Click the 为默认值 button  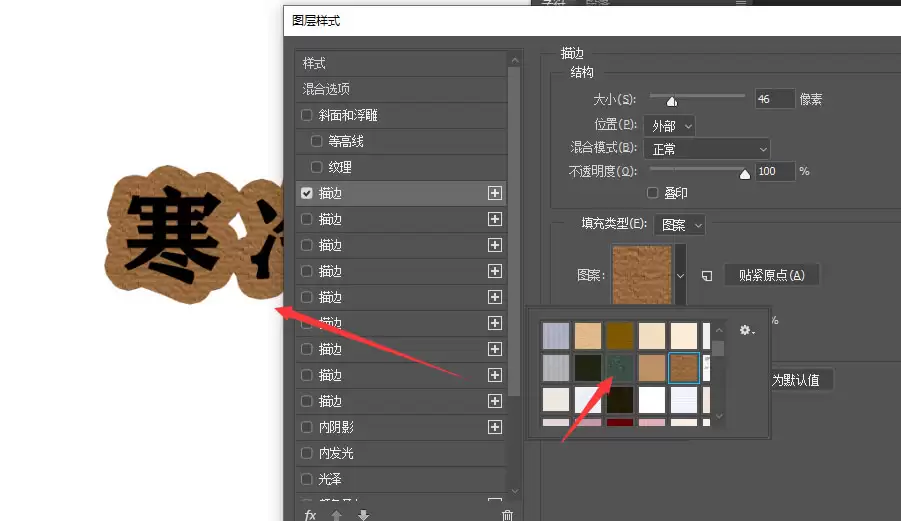pyautogui.click(x=800, y=380)
